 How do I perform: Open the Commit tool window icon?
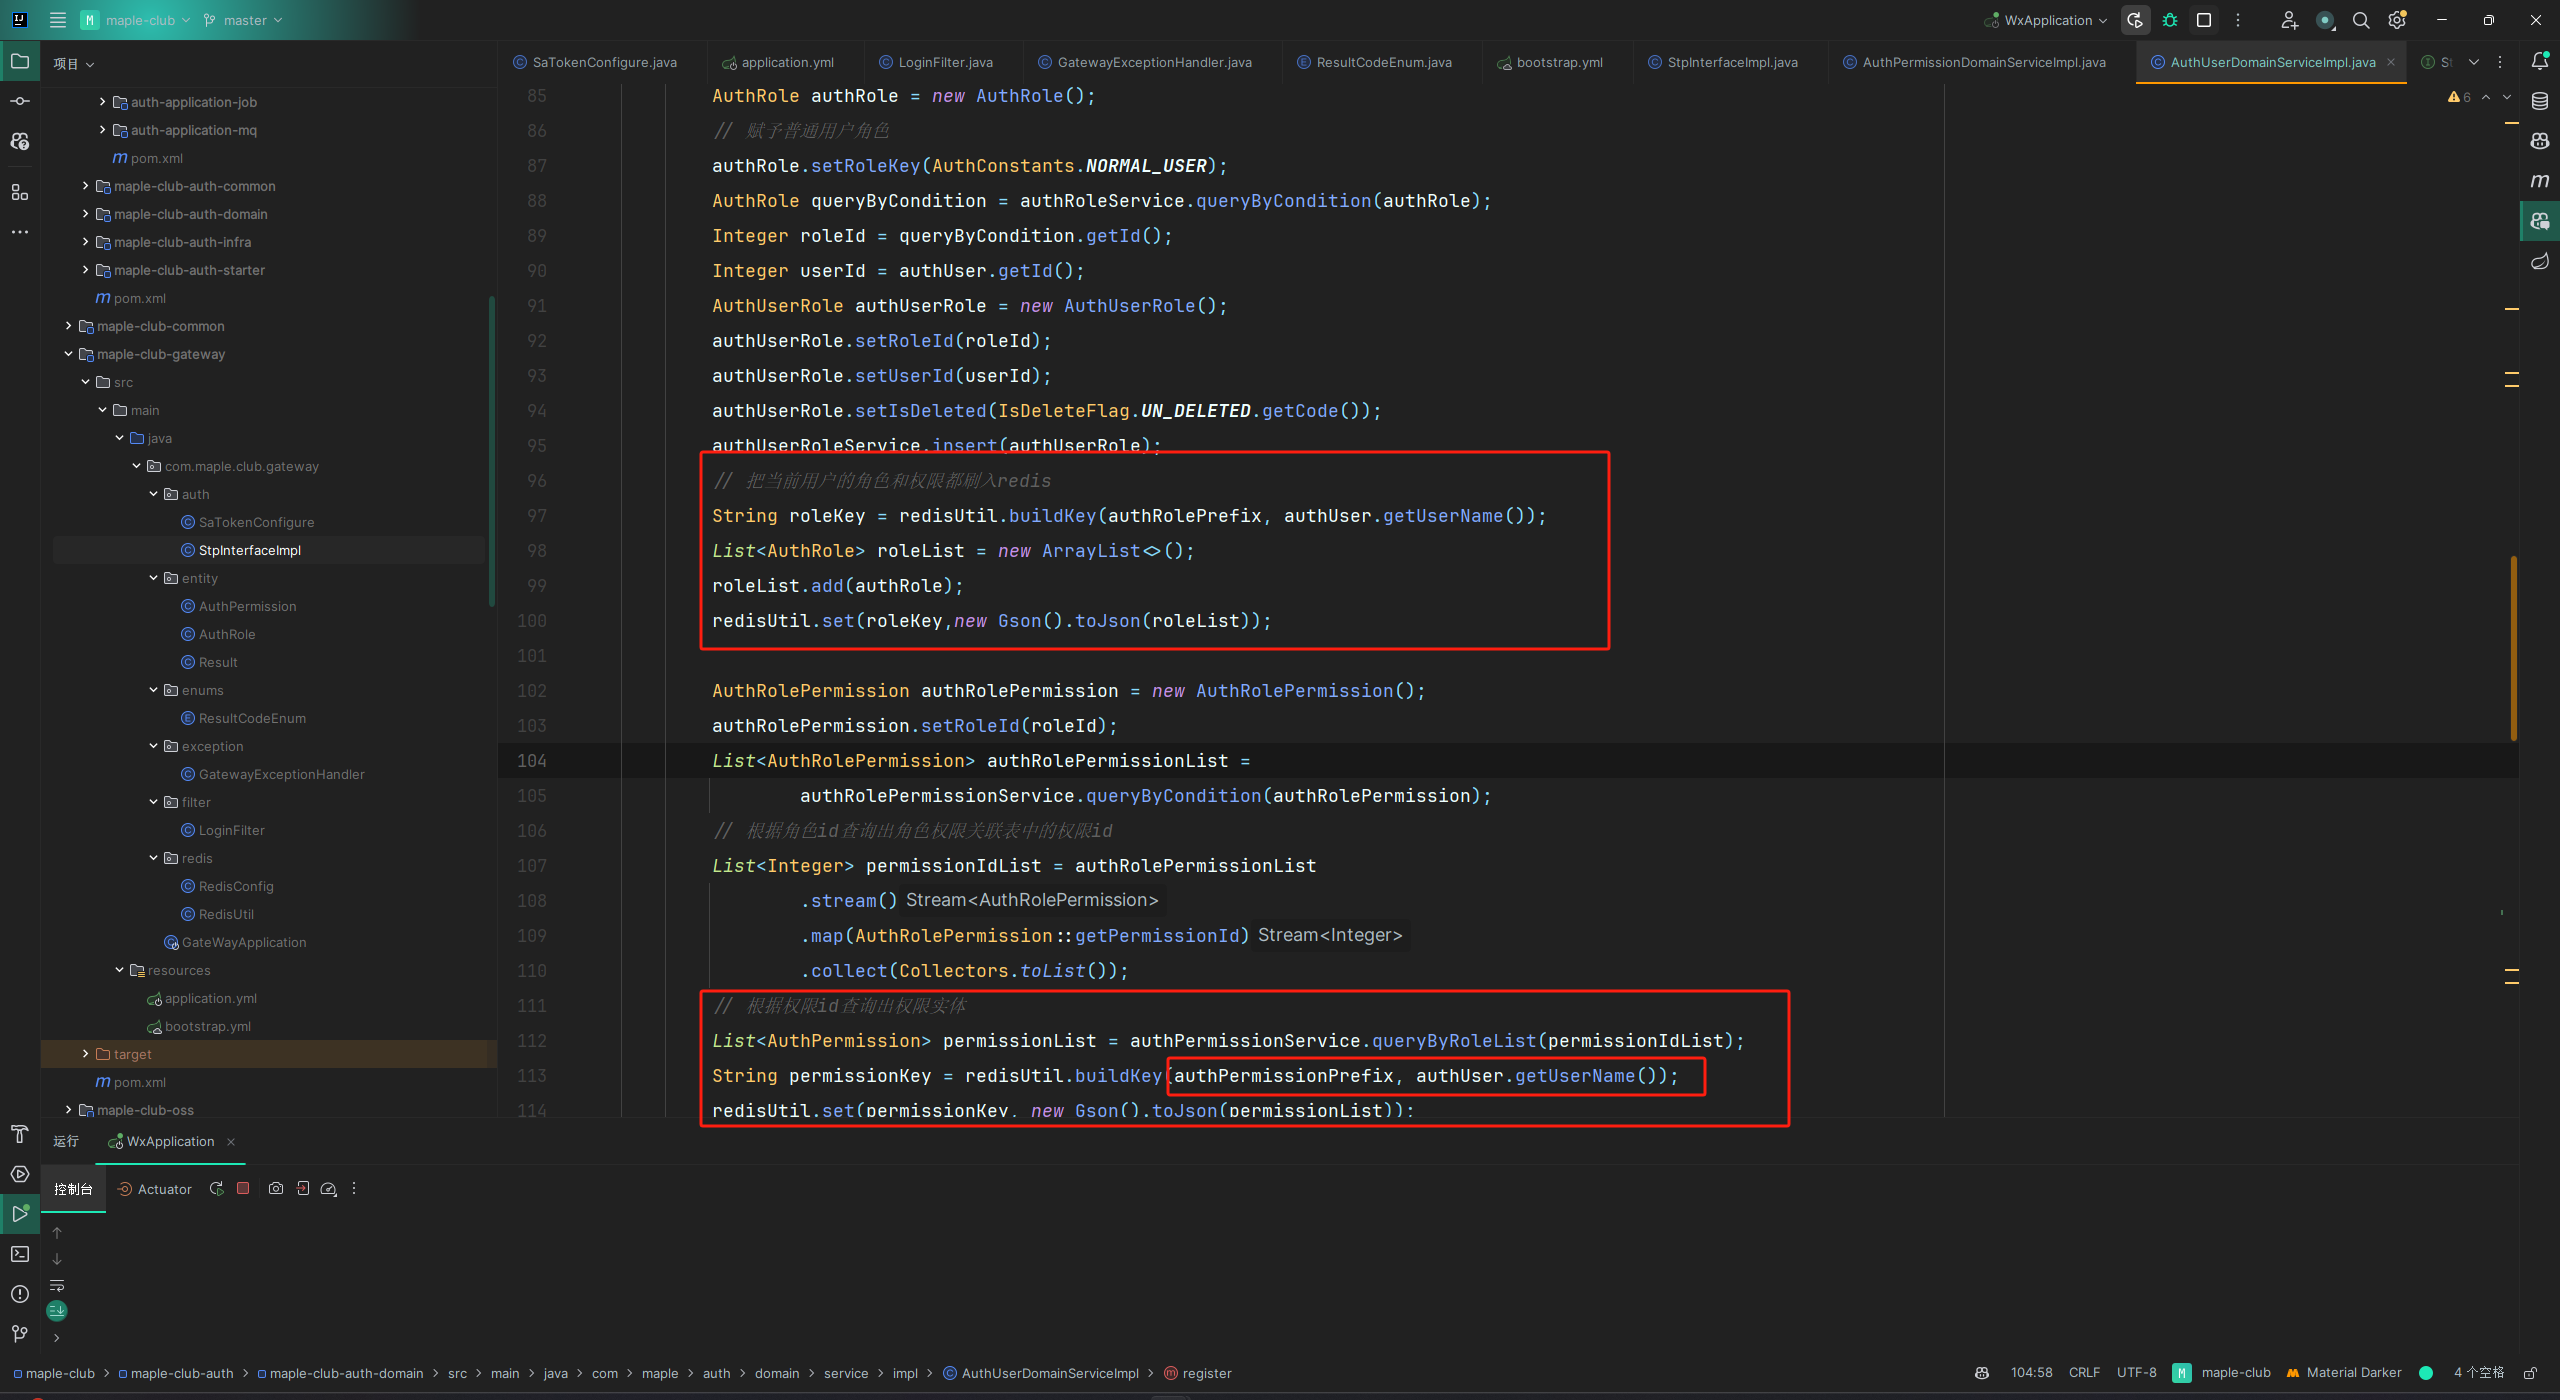pyautogui.click(x=20, y=101)
